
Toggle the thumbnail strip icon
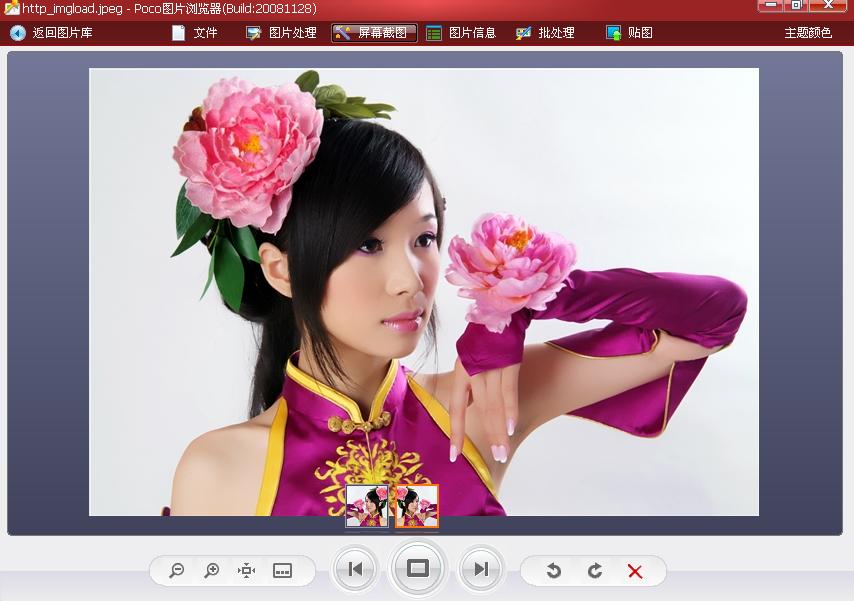[282, 571]
